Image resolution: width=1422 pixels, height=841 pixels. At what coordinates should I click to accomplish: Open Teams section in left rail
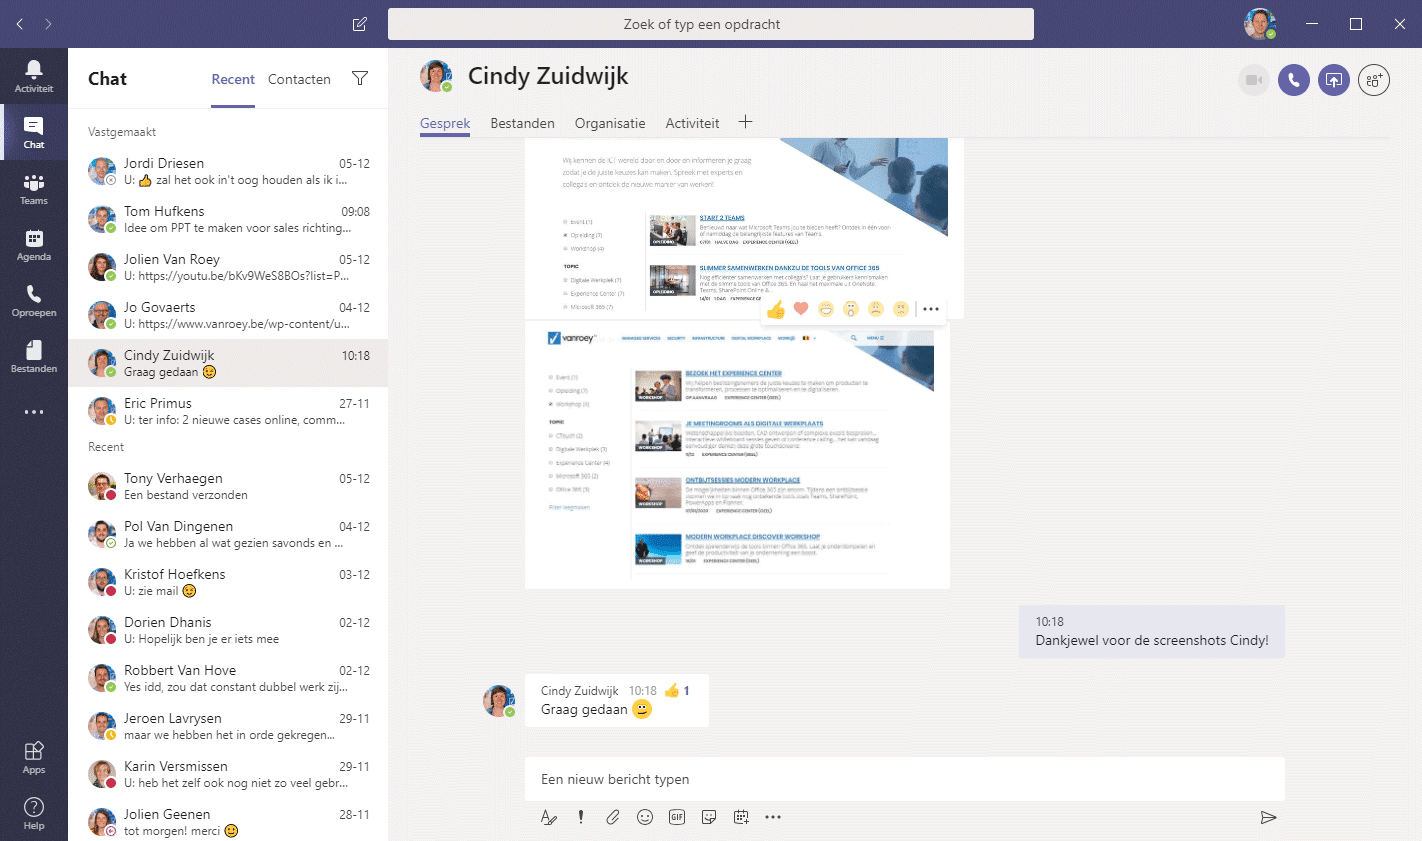tap(34, 188)
